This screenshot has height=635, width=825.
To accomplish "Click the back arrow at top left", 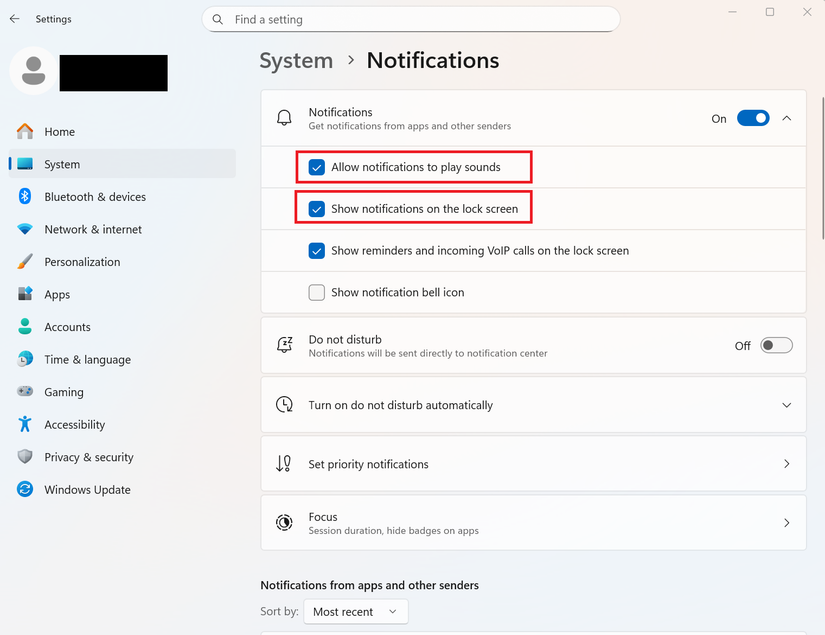I will click(14, 18).
